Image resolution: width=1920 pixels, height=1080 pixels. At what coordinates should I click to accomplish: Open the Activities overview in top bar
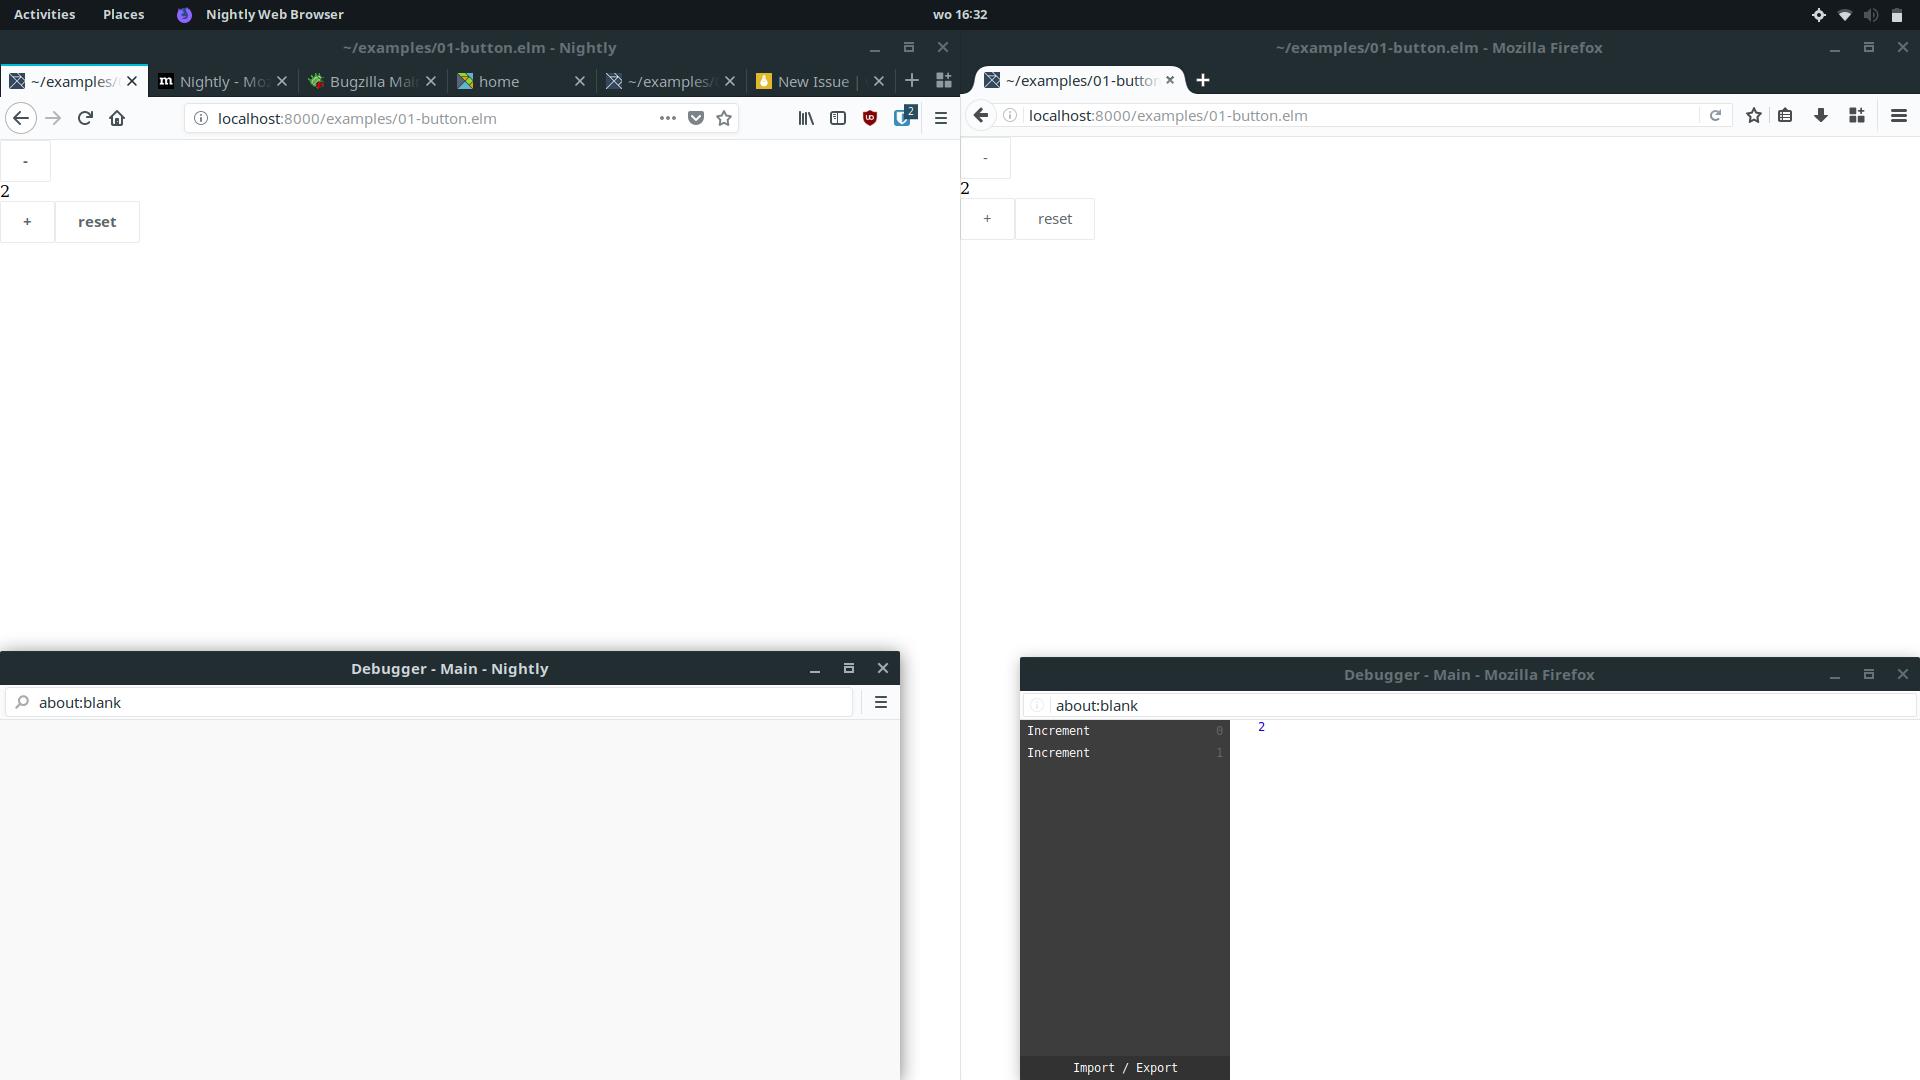(44, 14)
